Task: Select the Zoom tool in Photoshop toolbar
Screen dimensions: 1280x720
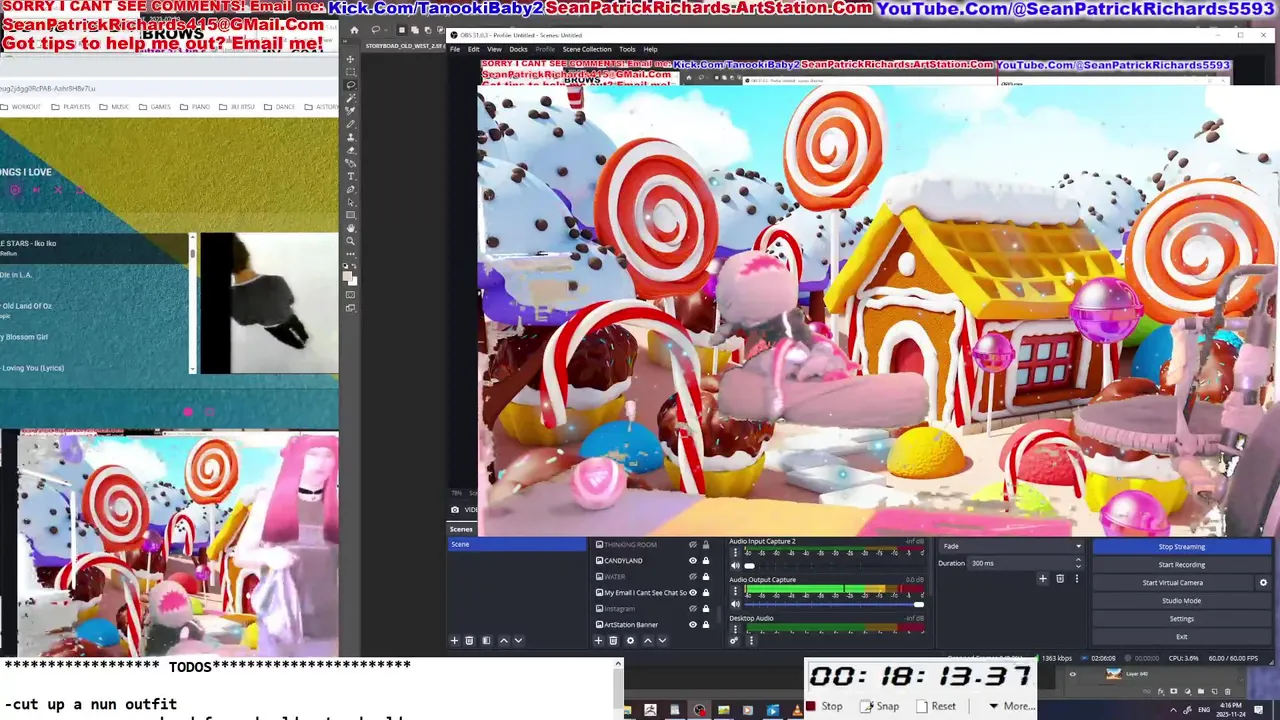Action: pyautogui.click(x=350, y=241)
